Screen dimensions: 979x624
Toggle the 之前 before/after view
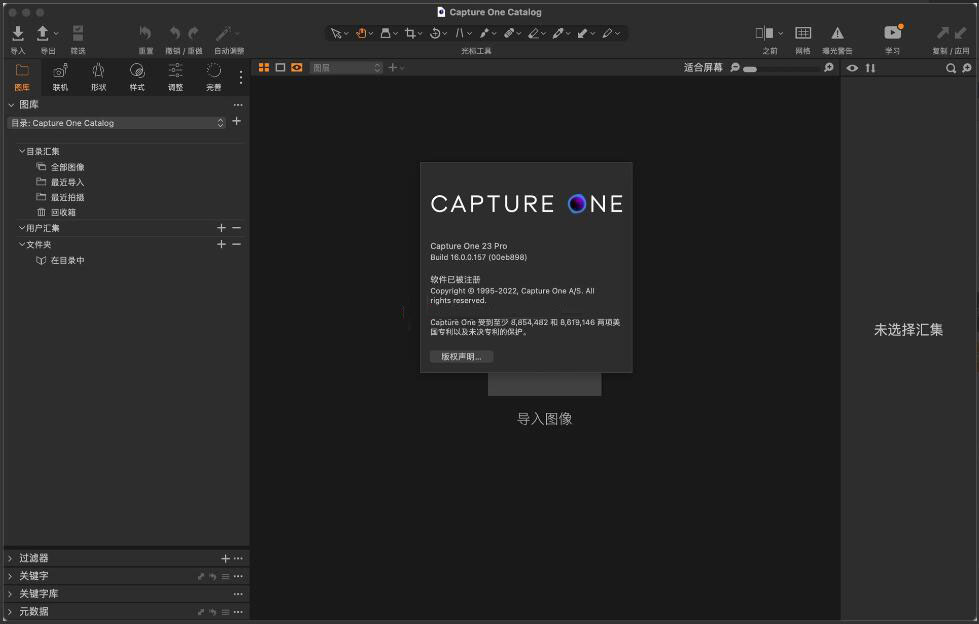765,33
